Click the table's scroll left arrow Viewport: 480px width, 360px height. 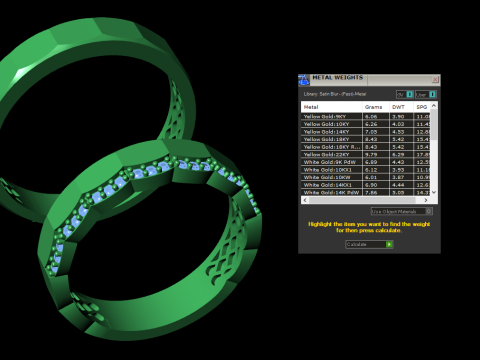click(x=305, y=200)
